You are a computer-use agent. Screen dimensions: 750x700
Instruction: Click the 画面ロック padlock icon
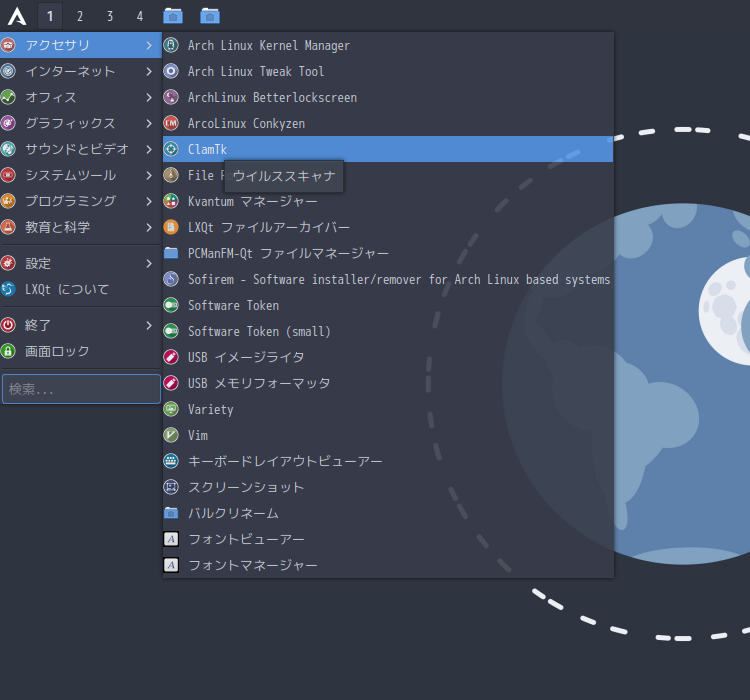[x=8, y=351]
